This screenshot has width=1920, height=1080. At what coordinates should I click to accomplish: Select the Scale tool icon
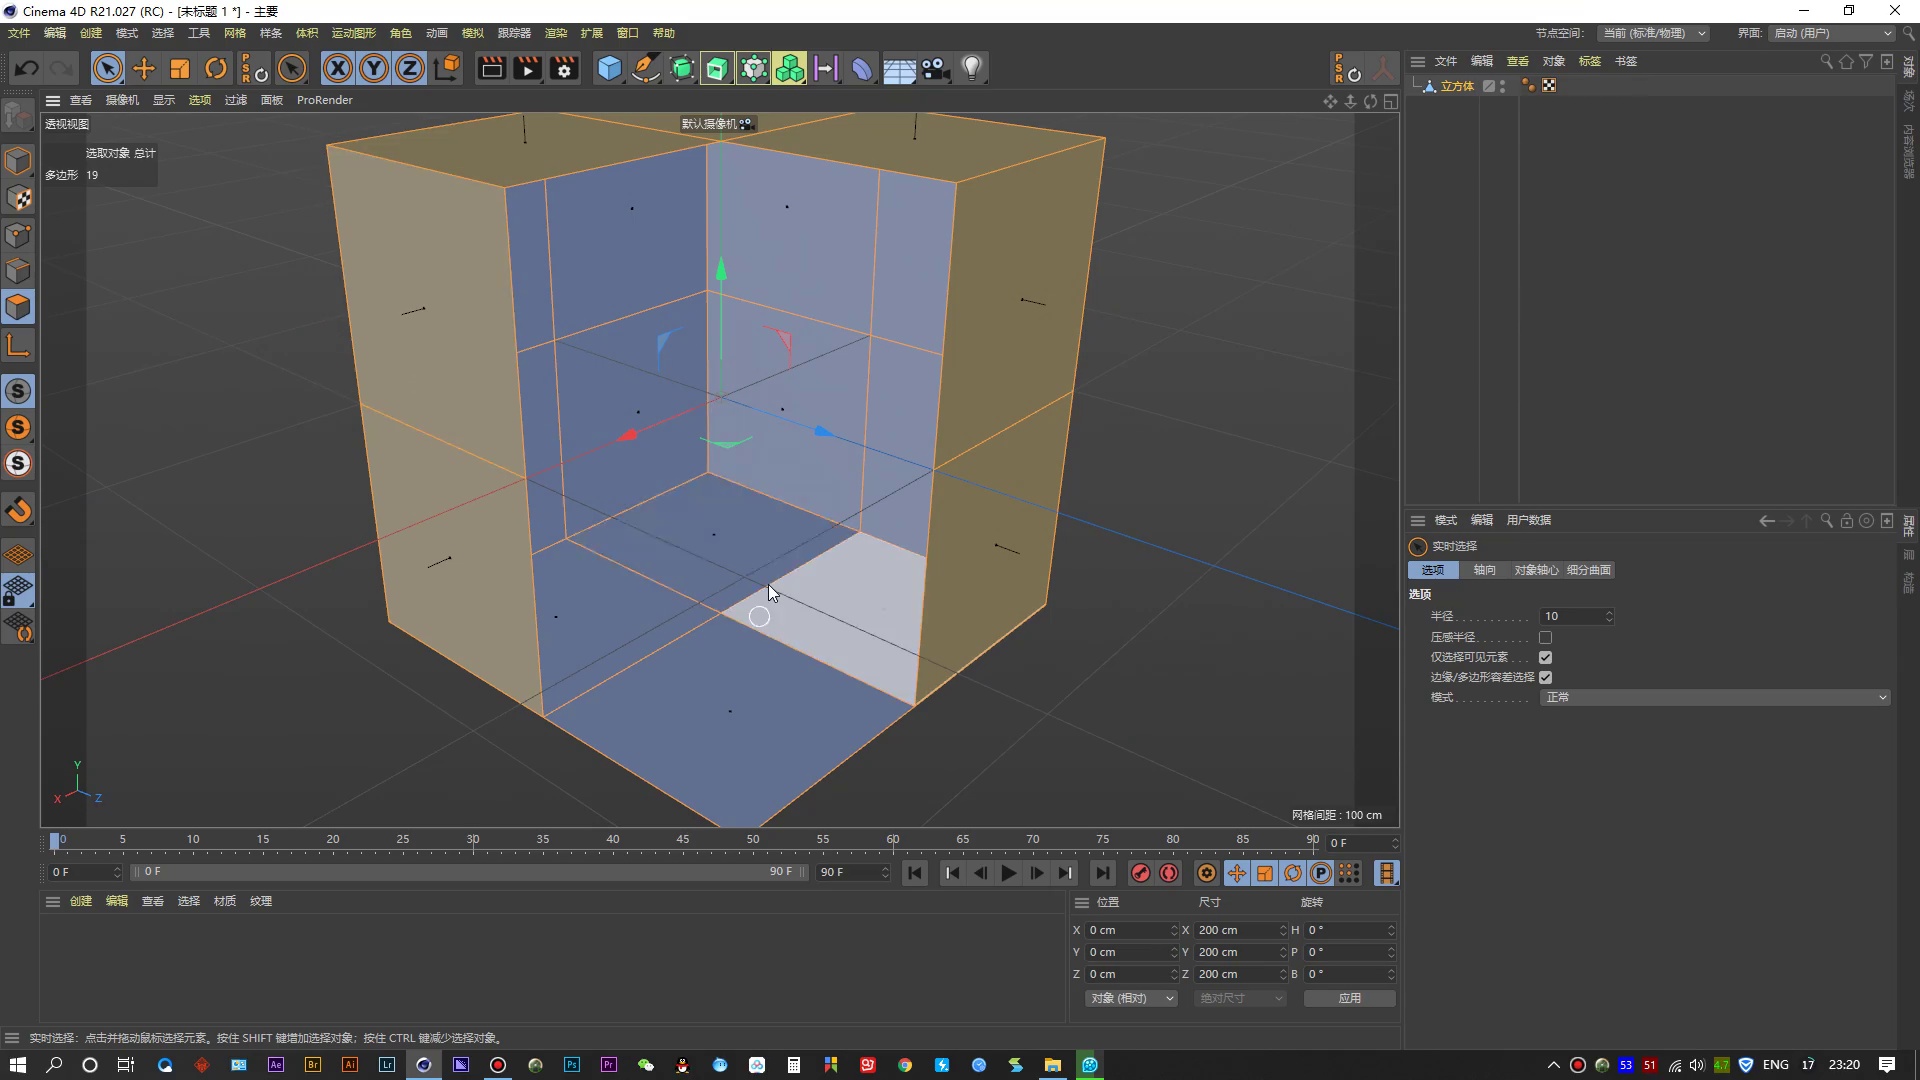pos(180,68)
